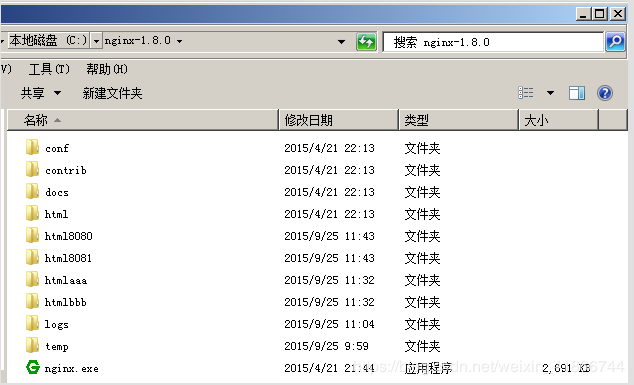Click the conf folder icon
This screenshot has width=634, height=385.
[32, 147]
